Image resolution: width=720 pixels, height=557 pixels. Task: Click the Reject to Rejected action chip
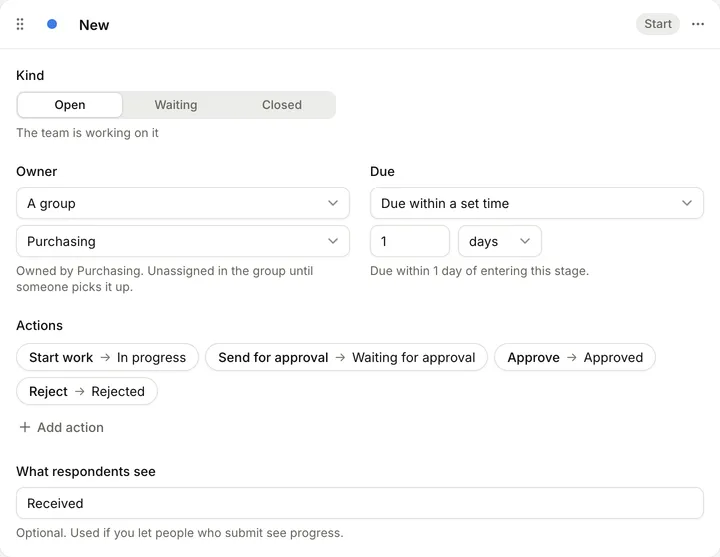87,391
